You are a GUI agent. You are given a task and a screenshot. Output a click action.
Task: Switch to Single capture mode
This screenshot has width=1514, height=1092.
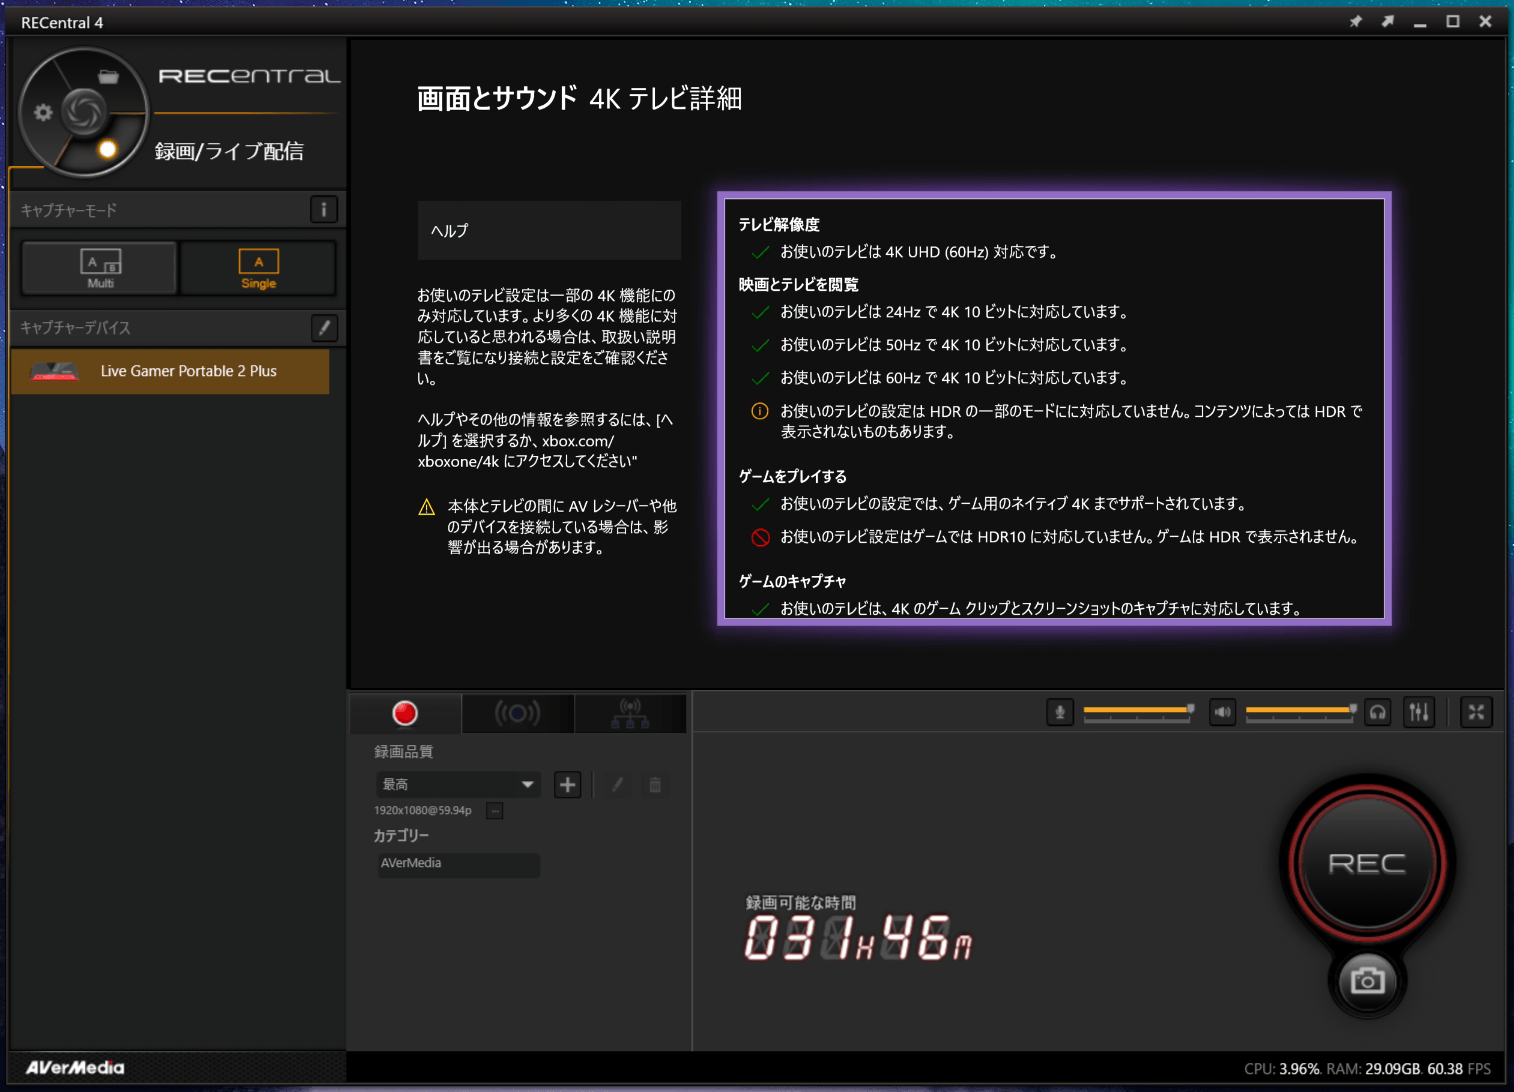tap(258, 268)
